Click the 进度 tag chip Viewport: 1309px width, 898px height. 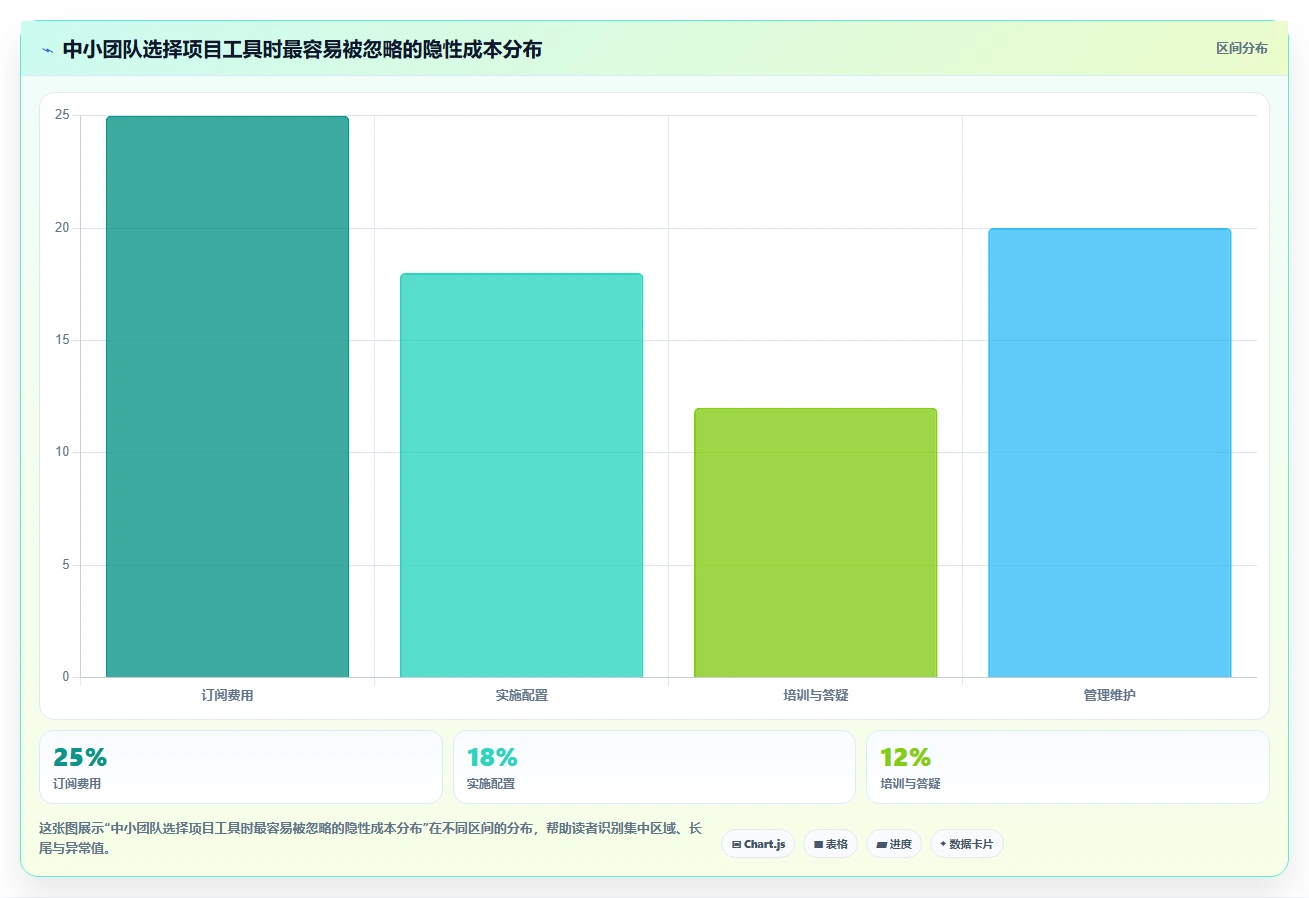(x=894, y=844)
